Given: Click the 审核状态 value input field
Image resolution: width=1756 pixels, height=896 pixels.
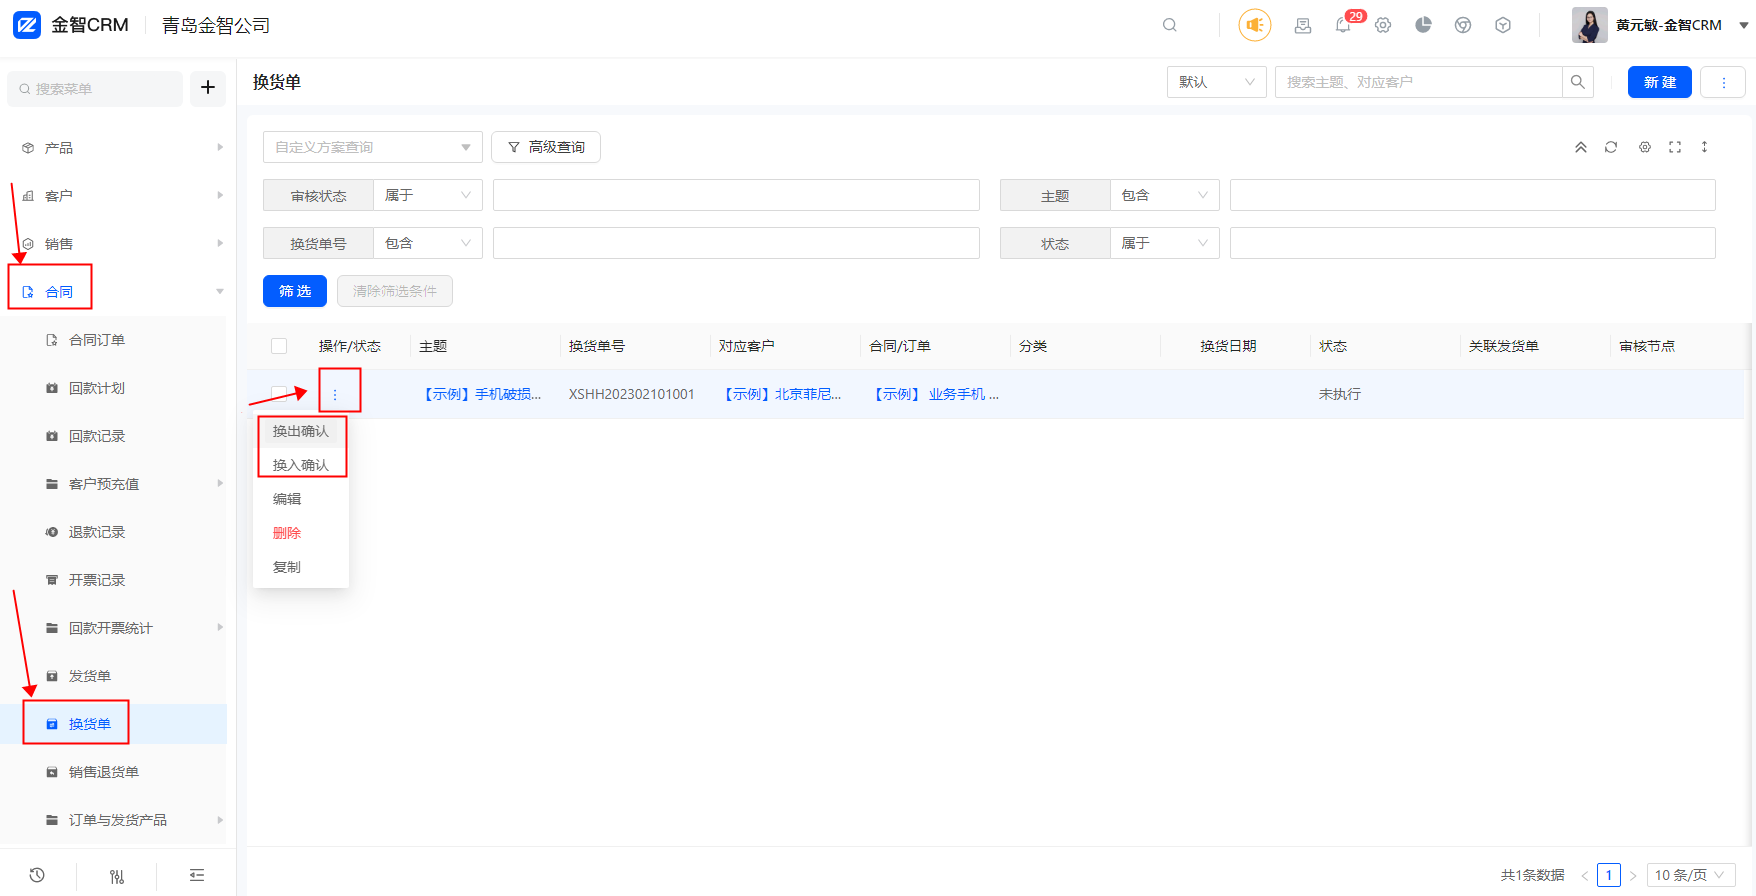Looking at the screenshot, I should [x=736, y=195].
